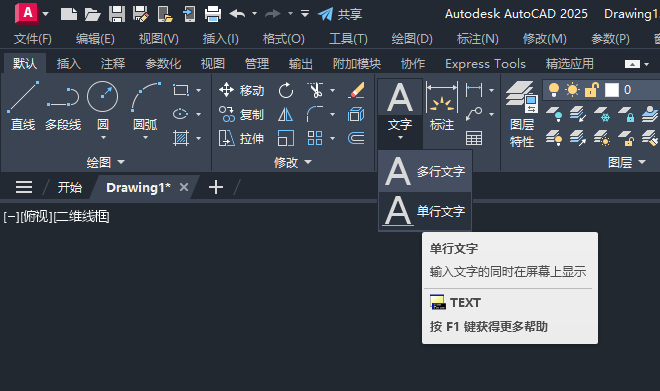Switch to the 精选应用 tab

coord(570,64)
